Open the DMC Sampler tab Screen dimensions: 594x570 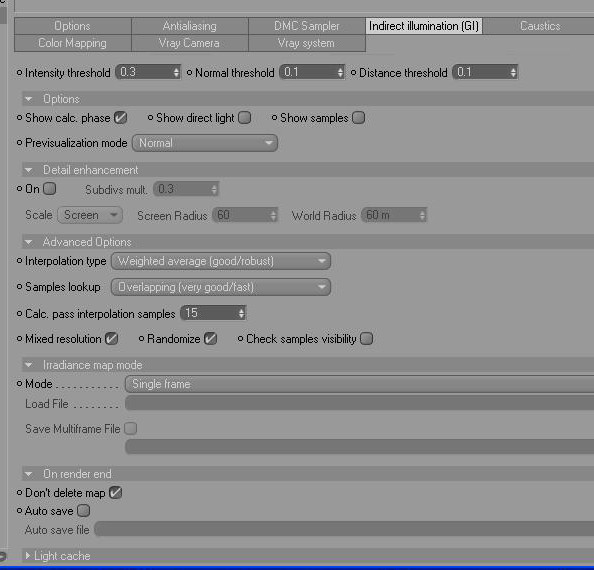[x=307, y=26]
